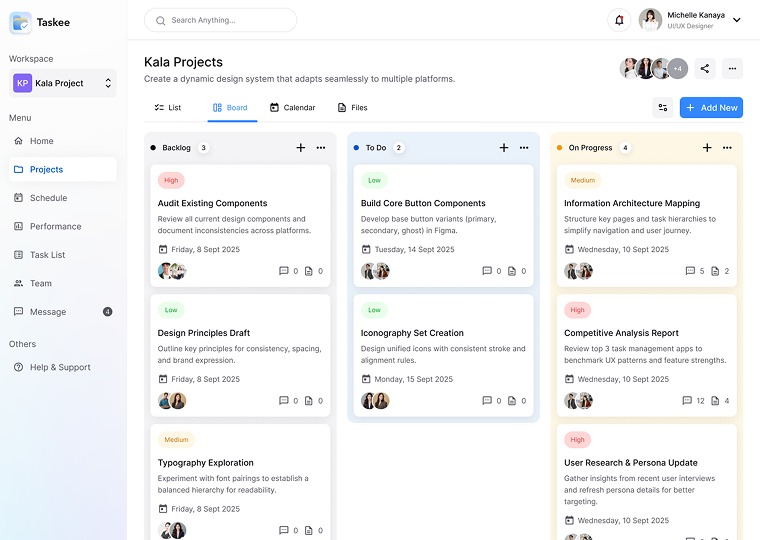
Task: Click the +4 members avatar
Action: pos(678,68)
